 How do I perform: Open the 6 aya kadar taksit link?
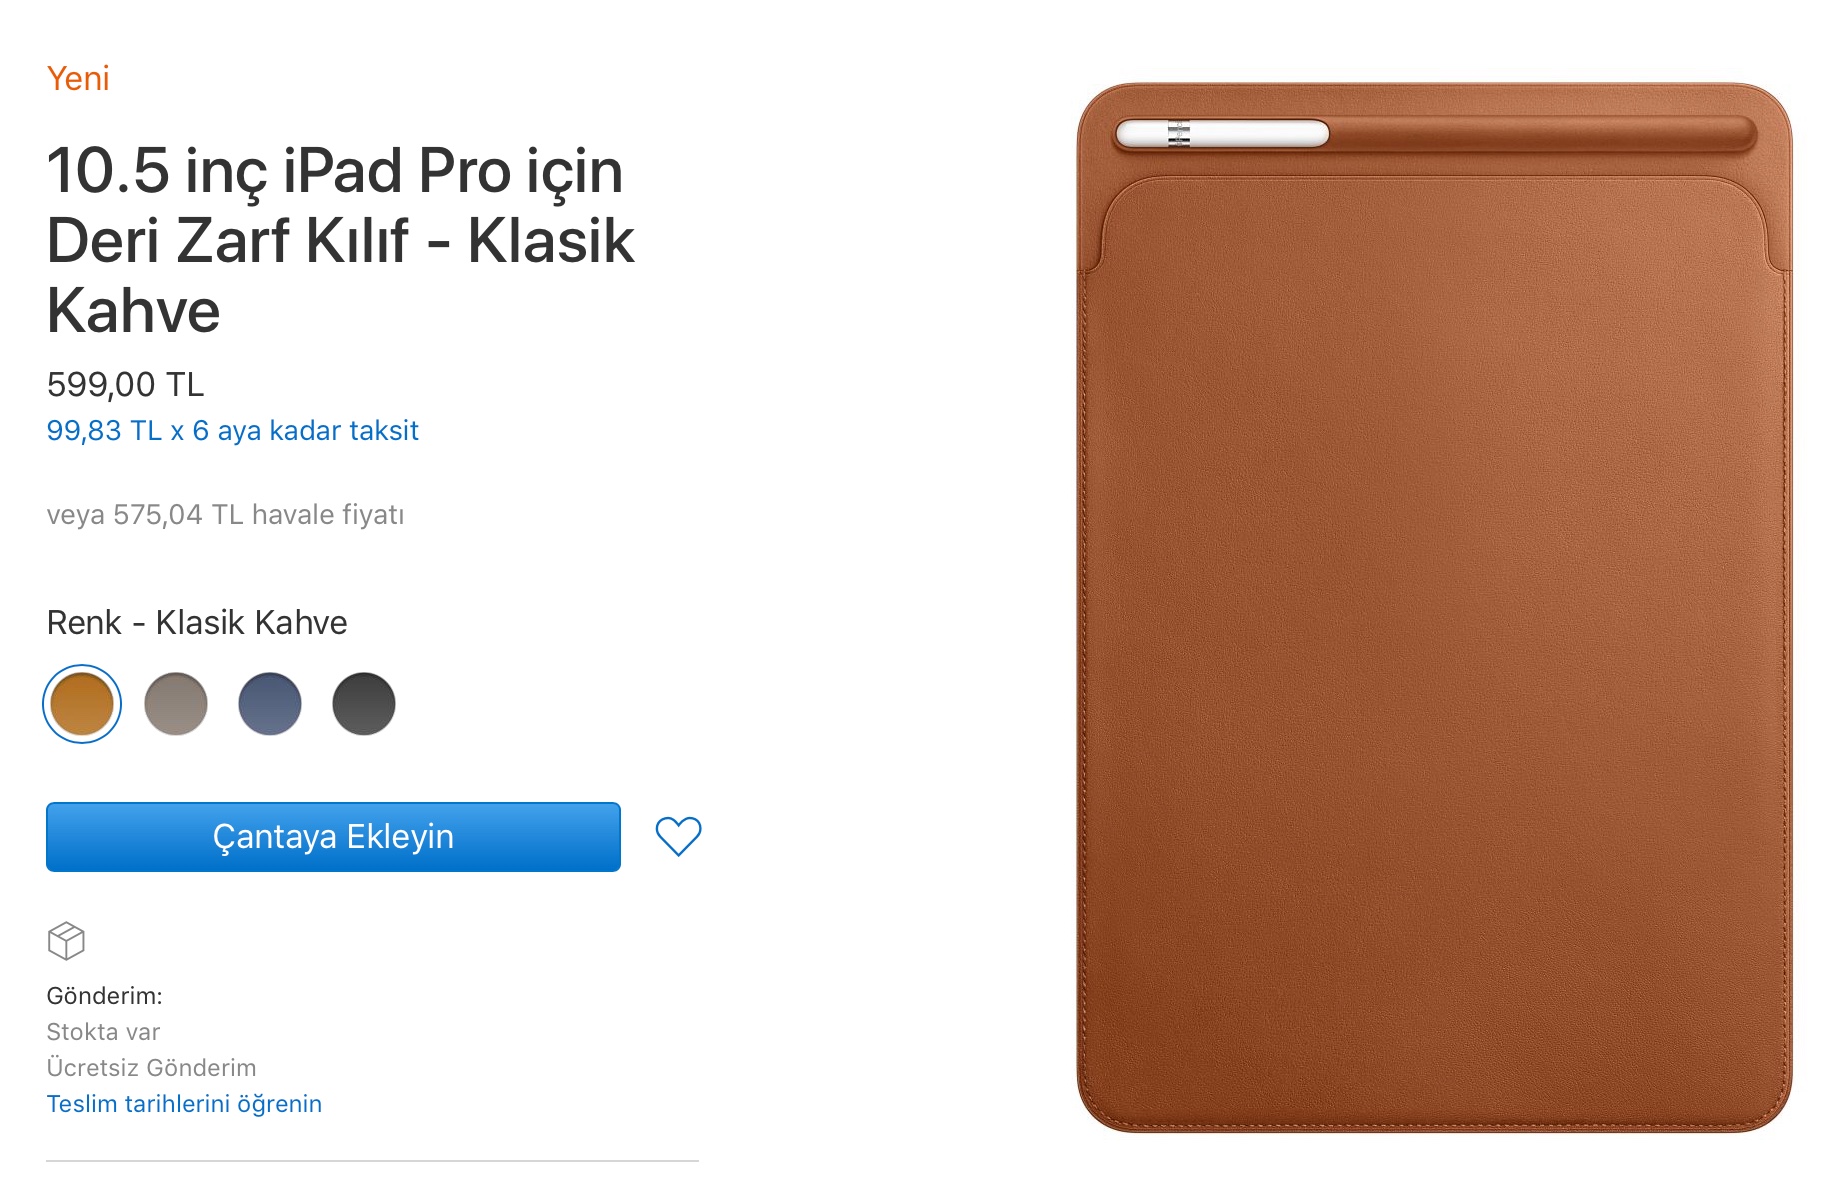point(232,431)
